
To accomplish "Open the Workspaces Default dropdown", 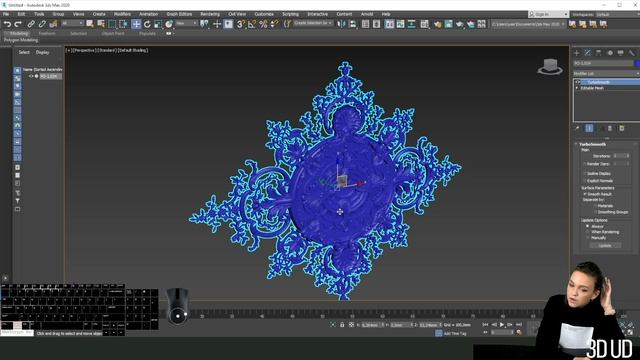I will (x=617, y=14).
